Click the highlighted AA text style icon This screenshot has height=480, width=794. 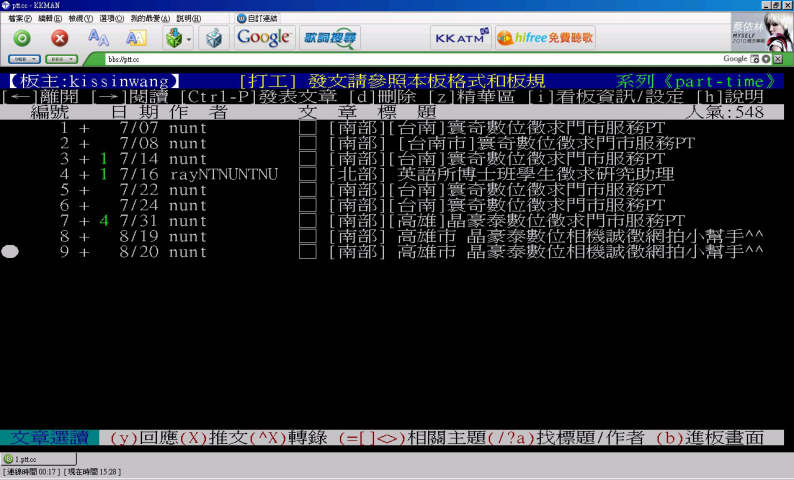[136, 37]
